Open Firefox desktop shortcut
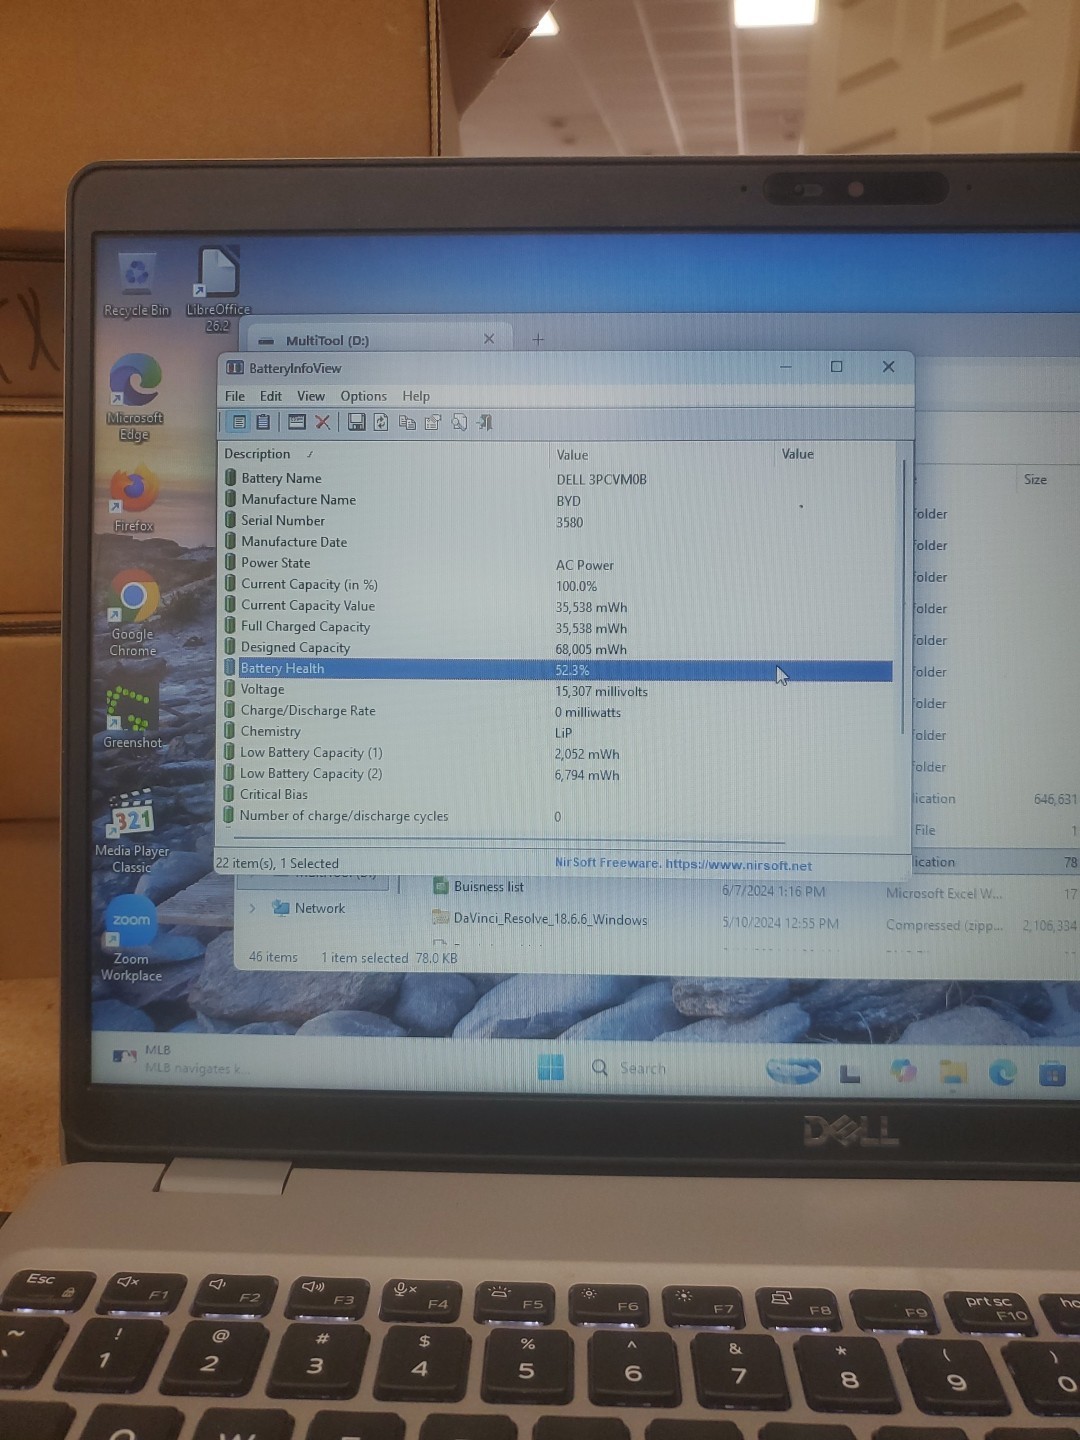 [134, 497]
